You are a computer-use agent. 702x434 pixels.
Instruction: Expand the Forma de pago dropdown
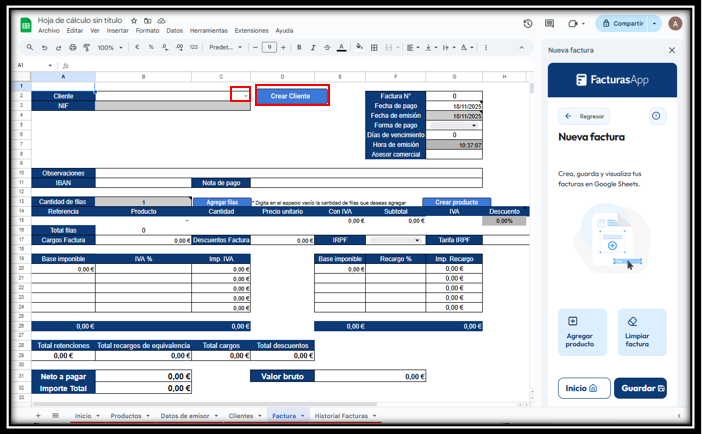473,125
